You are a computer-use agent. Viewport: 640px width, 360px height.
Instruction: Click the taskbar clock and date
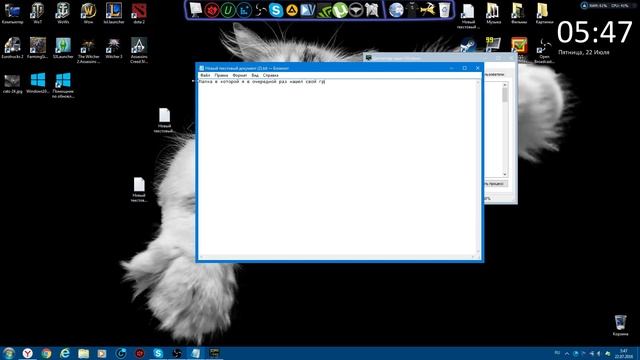624,353
